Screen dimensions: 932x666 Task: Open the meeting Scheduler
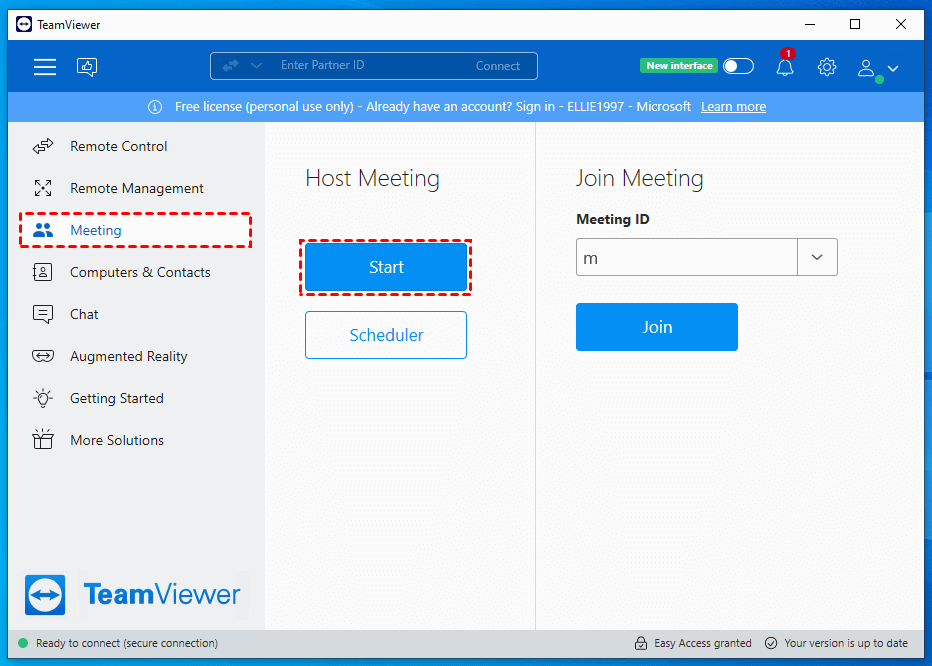[x=386, y=336]
